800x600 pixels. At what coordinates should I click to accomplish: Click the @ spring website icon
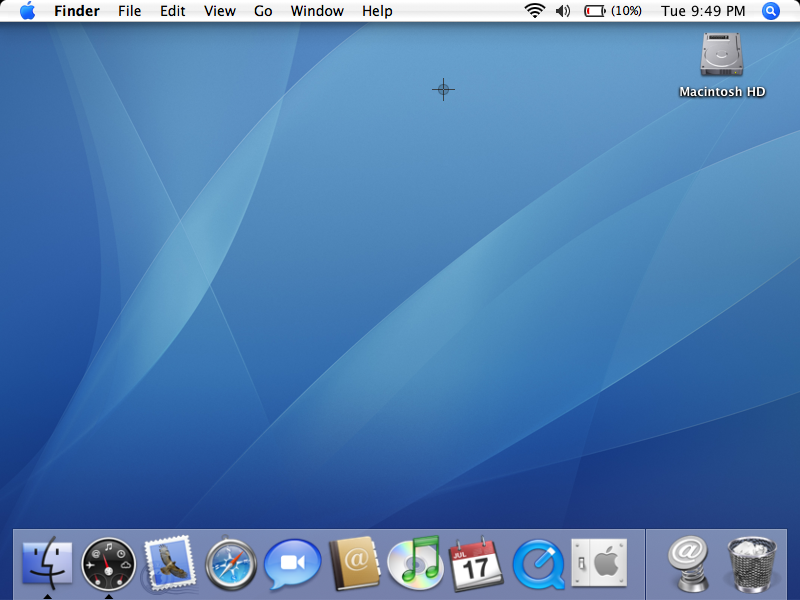tap(688, 563)
